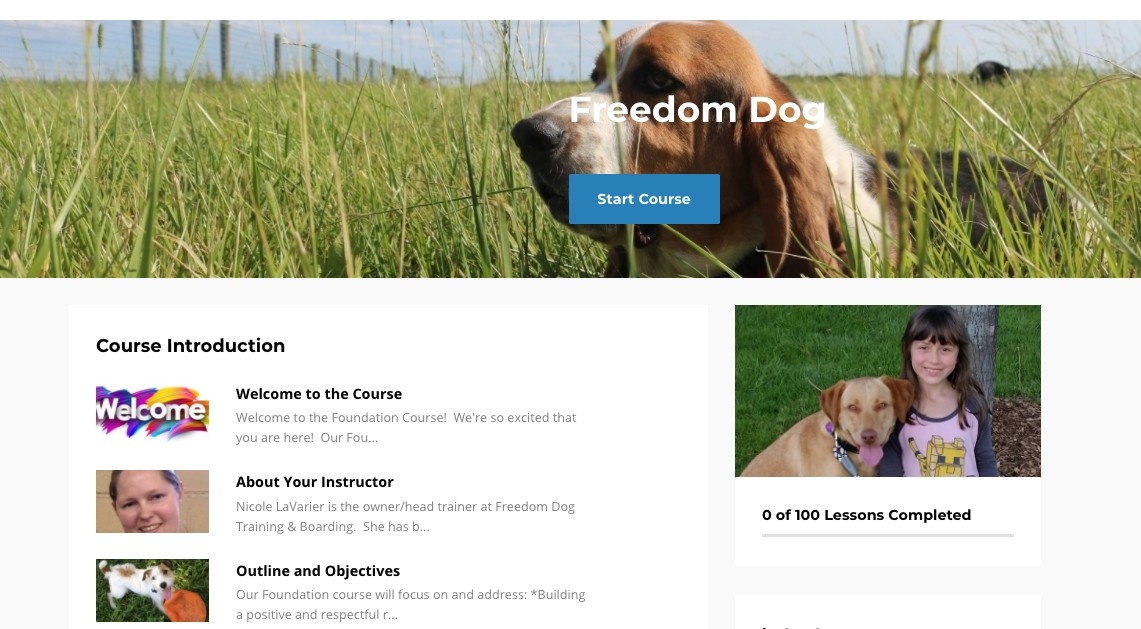Click the Welcome to the Foundation Course description
The image size is (1141, 629).
point(406,427)
